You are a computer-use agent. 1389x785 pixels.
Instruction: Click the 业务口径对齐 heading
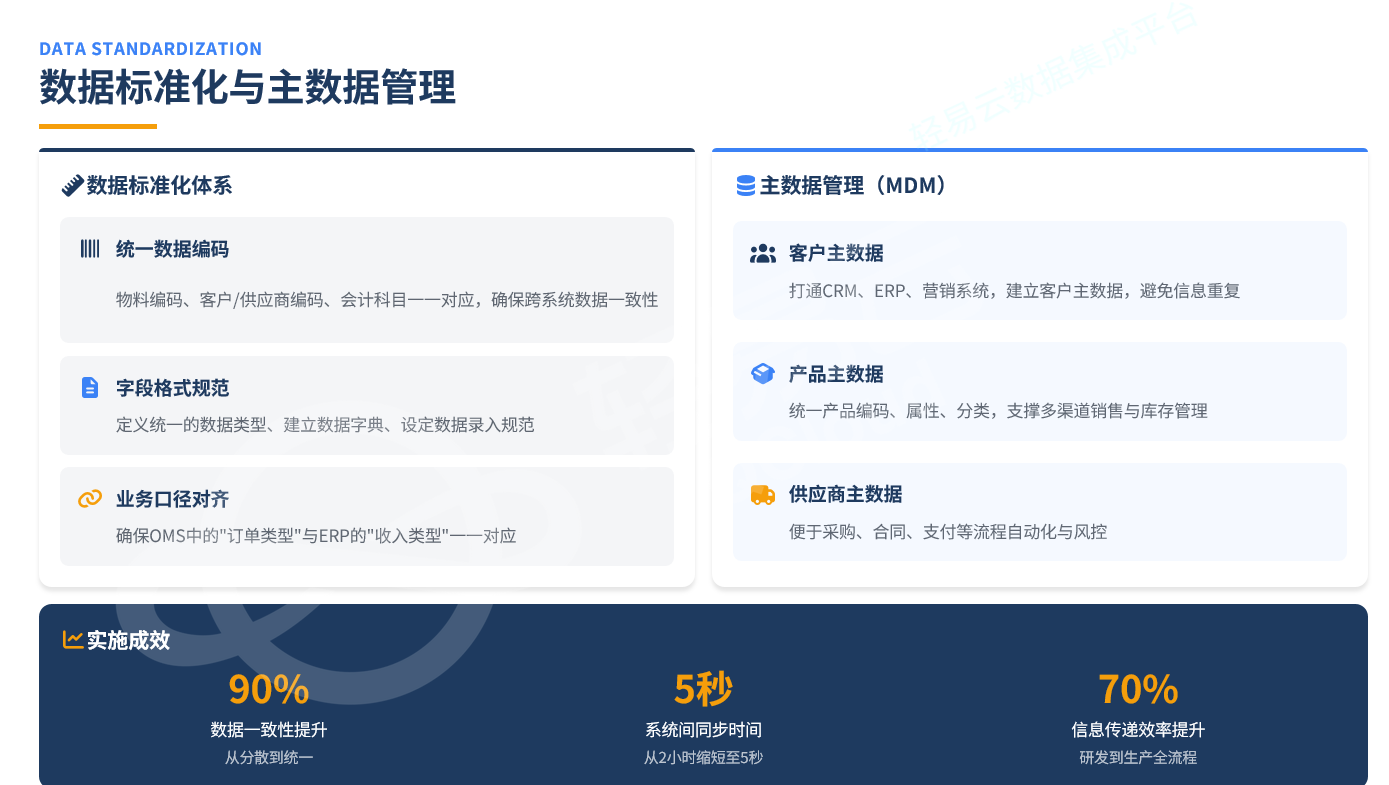coord(172,499)
